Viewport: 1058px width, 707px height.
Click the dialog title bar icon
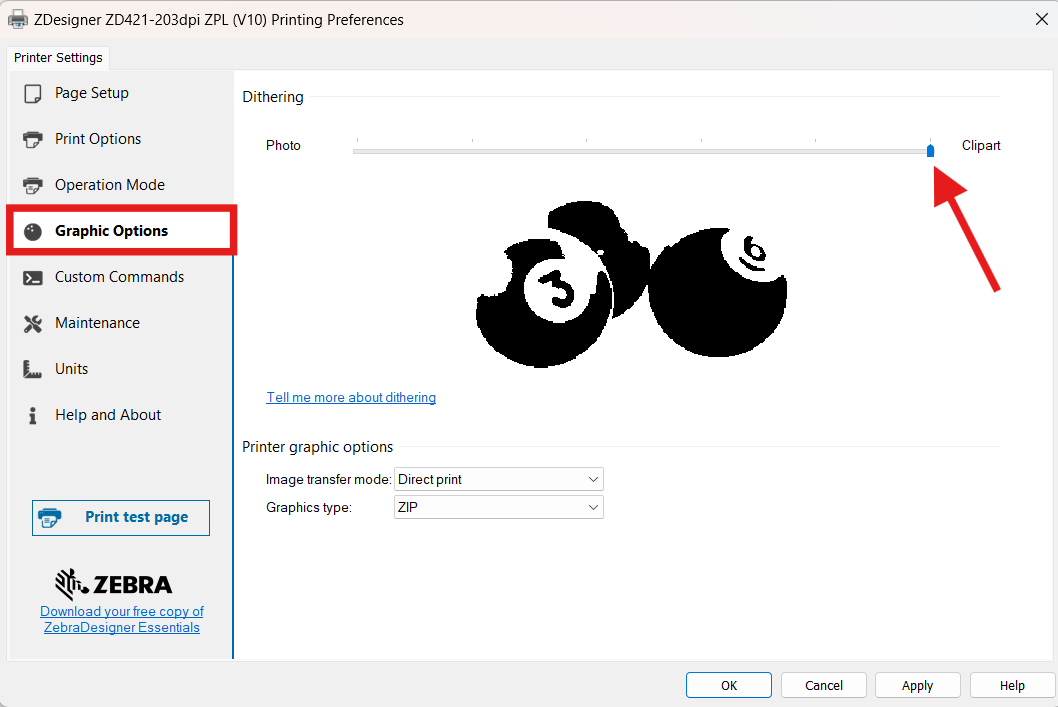(18, 18)
